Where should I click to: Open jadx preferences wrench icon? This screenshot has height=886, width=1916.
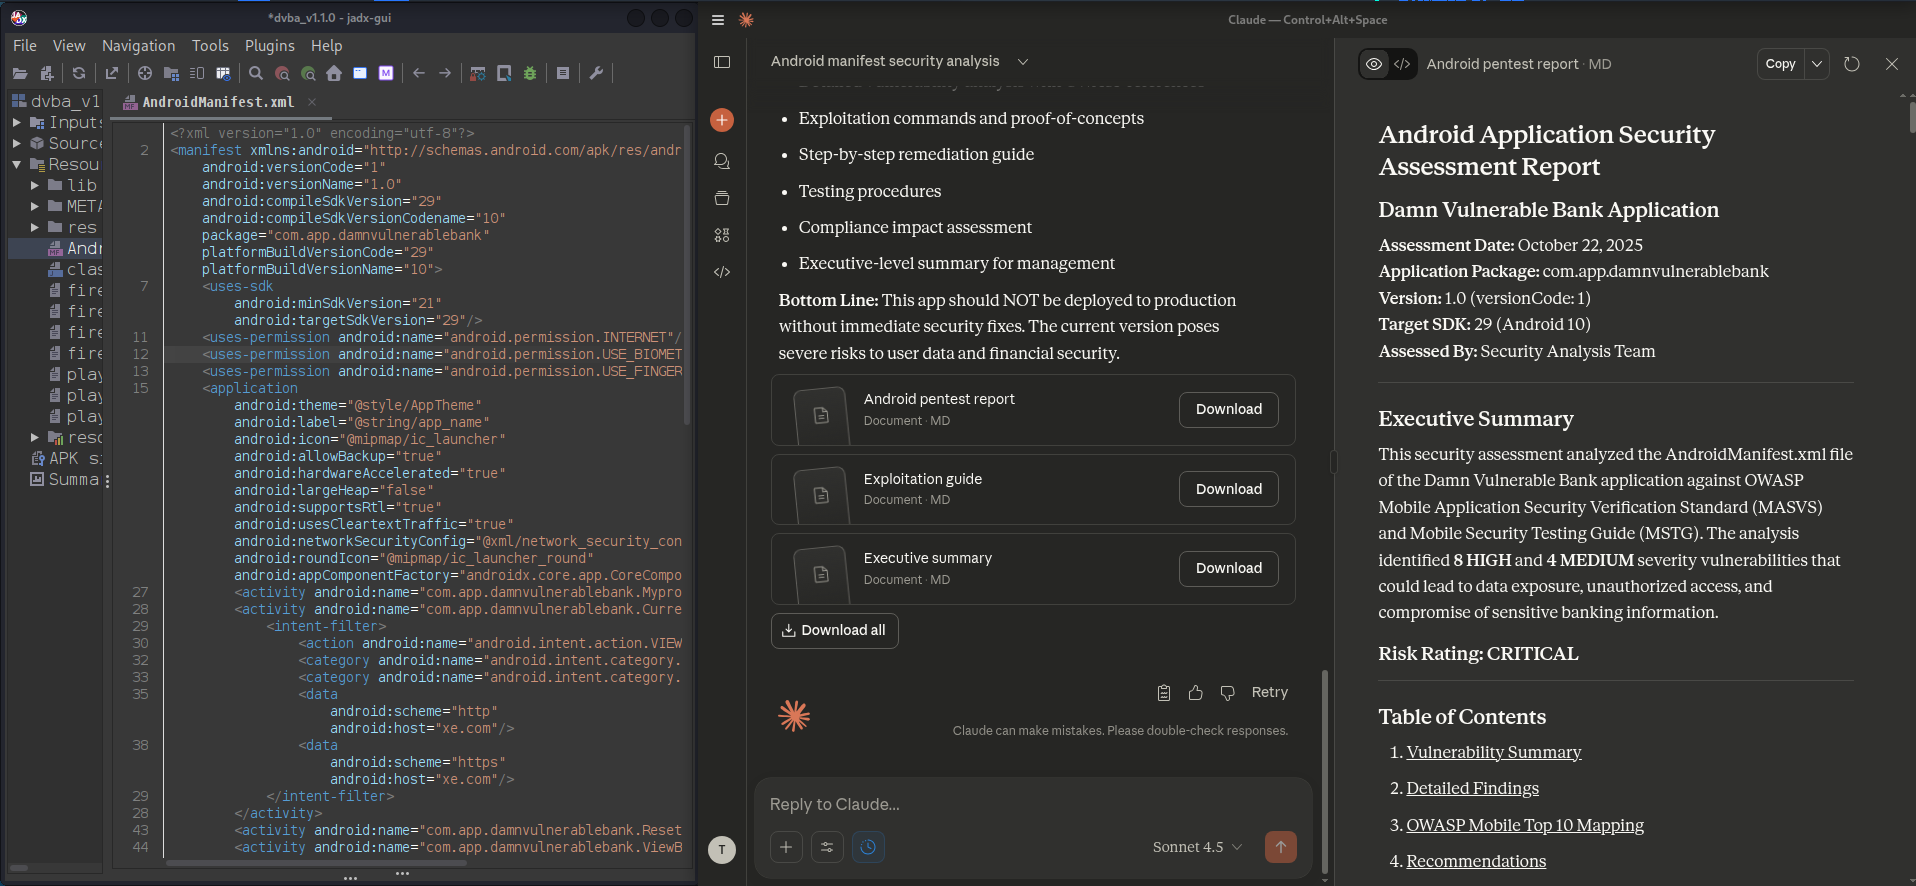(596, 73)
